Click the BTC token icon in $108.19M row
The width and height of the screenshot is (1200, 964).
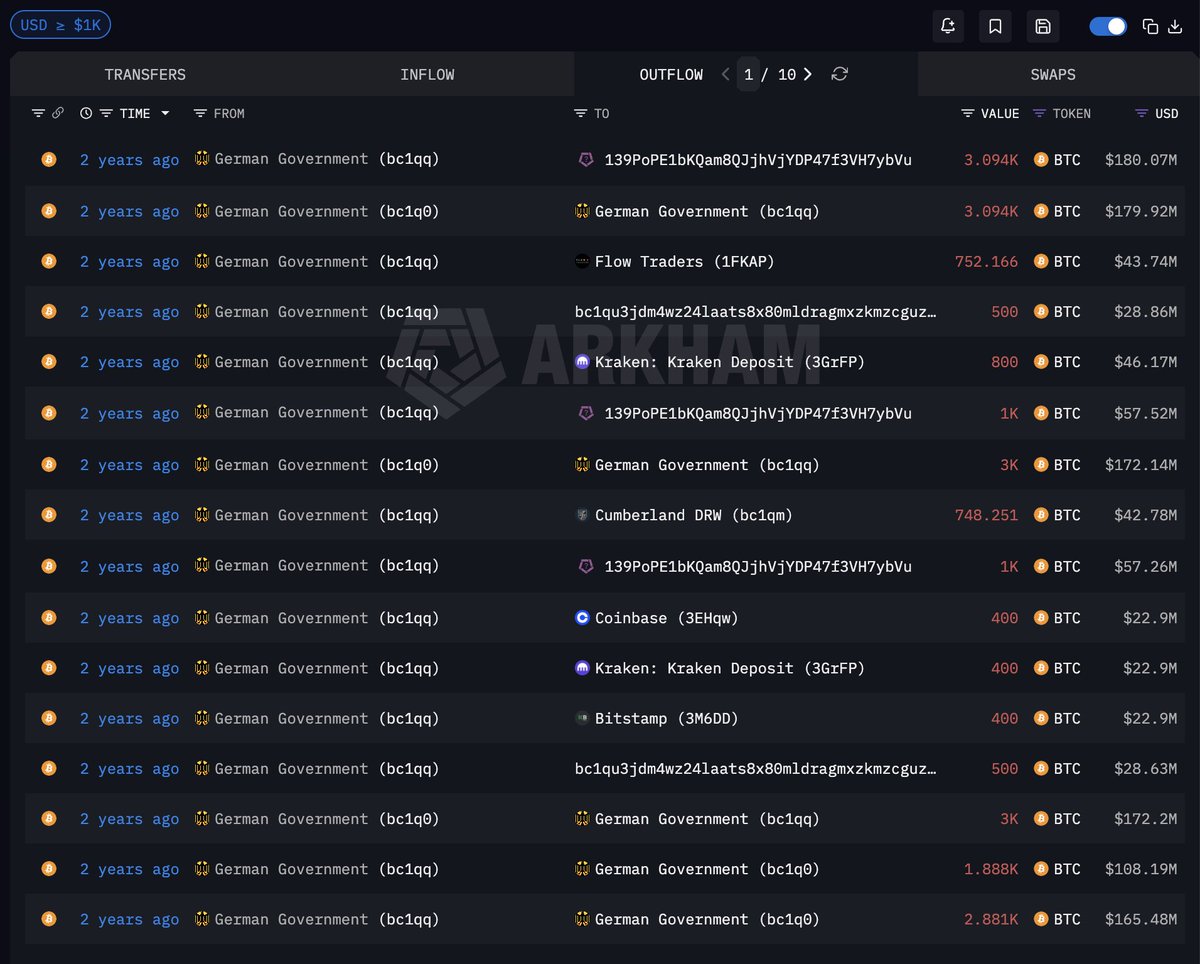tap(1041, 869)
